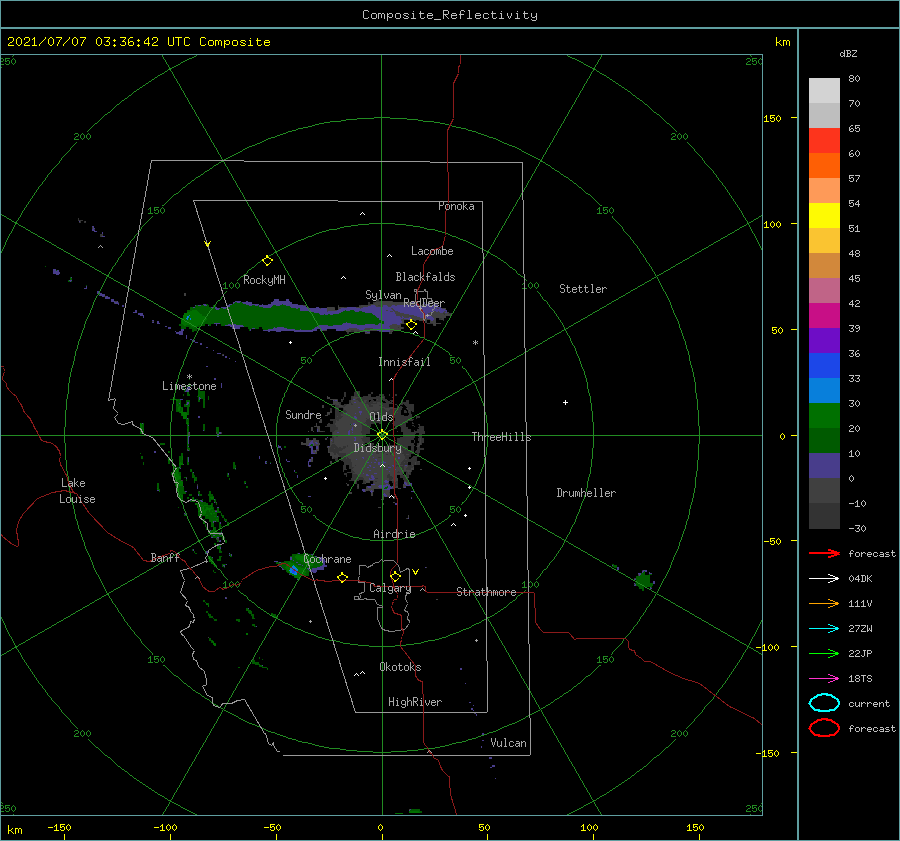Click the Composite_Reflectivity title
The width and height of the screenshot is (900, 841).
pos(450,15)
